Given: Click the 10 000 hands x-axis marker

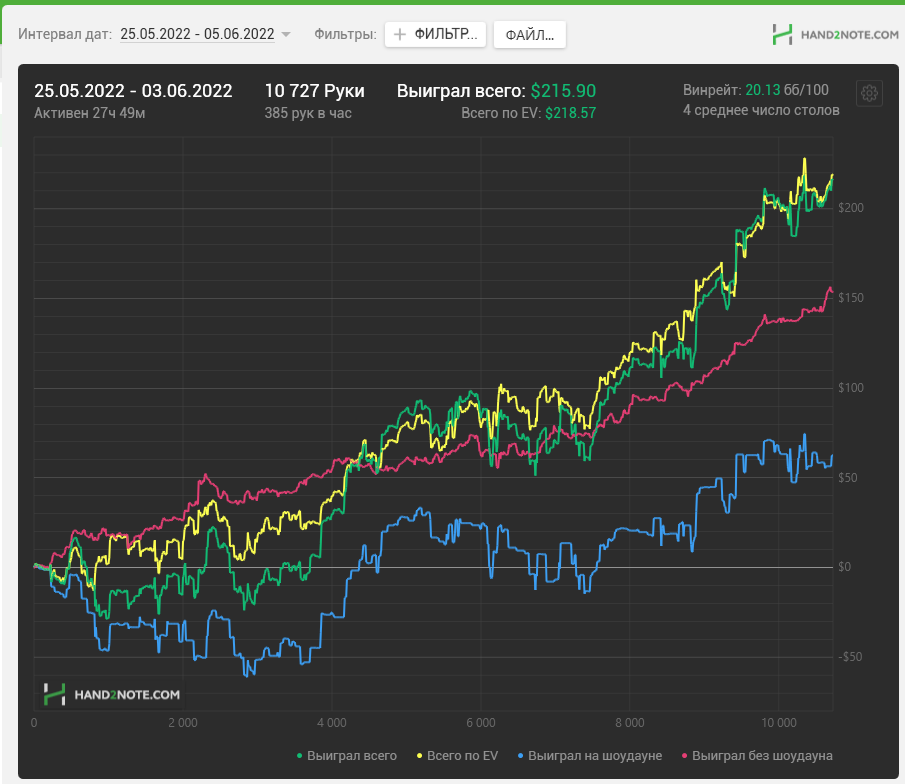Looking at the screenshot, I should tap(779, 723).
